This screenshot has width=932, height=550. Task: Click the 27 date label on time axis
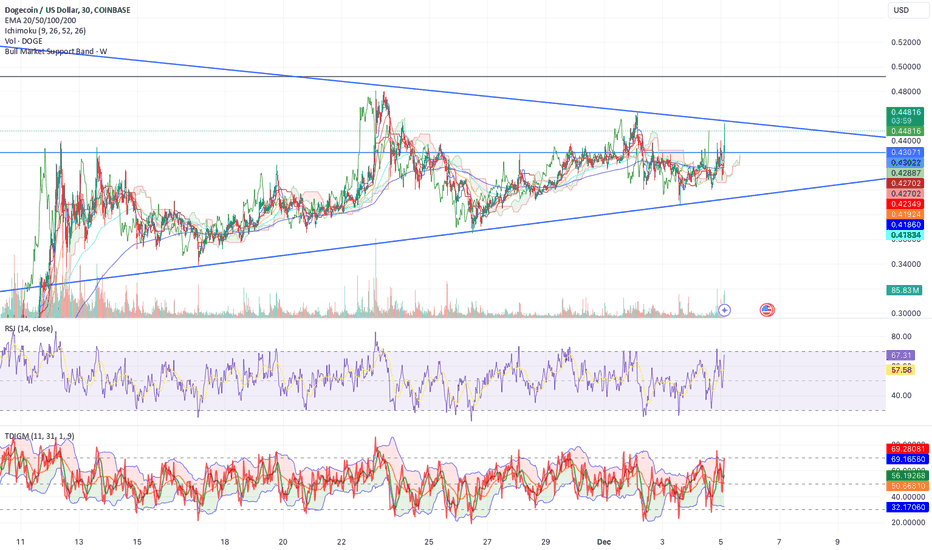(487, 542)
